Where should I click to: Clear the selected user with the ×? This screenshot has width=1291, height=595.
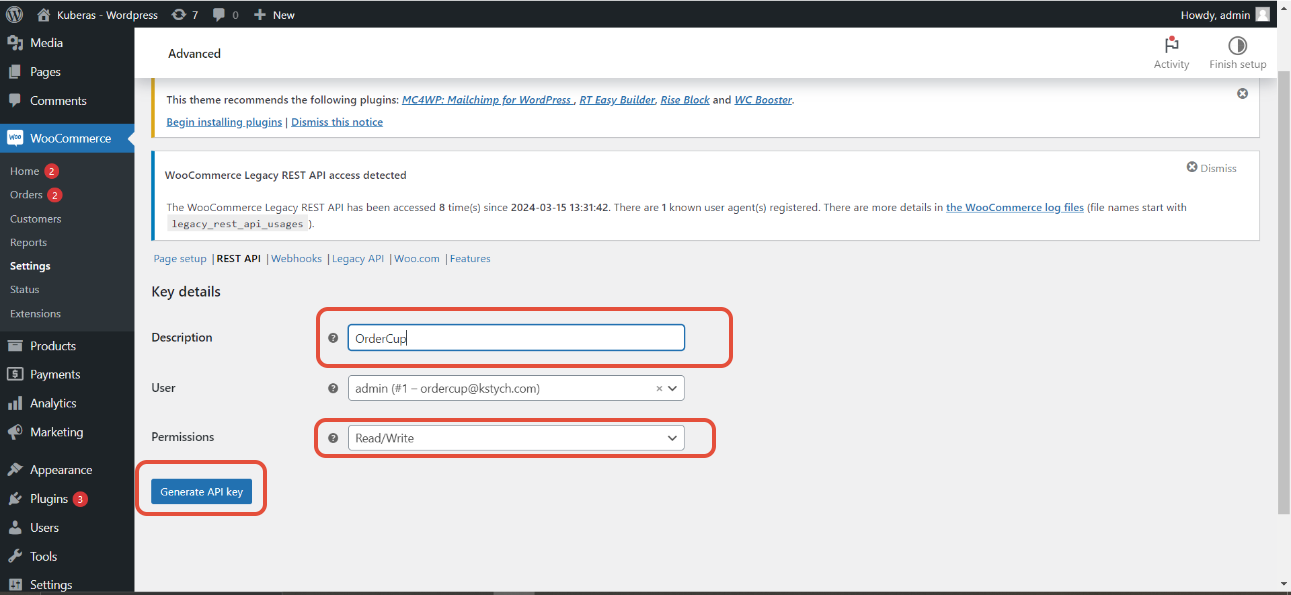point(659,388)
